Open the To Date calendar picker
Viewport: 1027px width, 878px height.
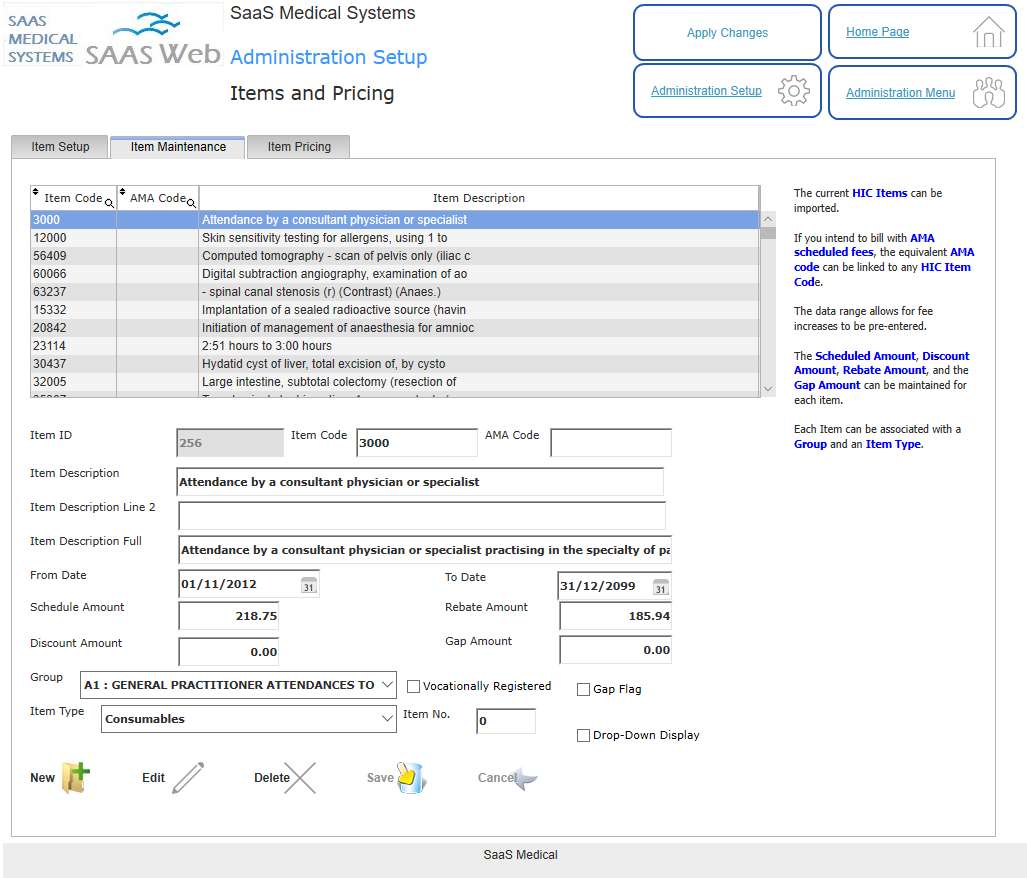coord(661,587)
